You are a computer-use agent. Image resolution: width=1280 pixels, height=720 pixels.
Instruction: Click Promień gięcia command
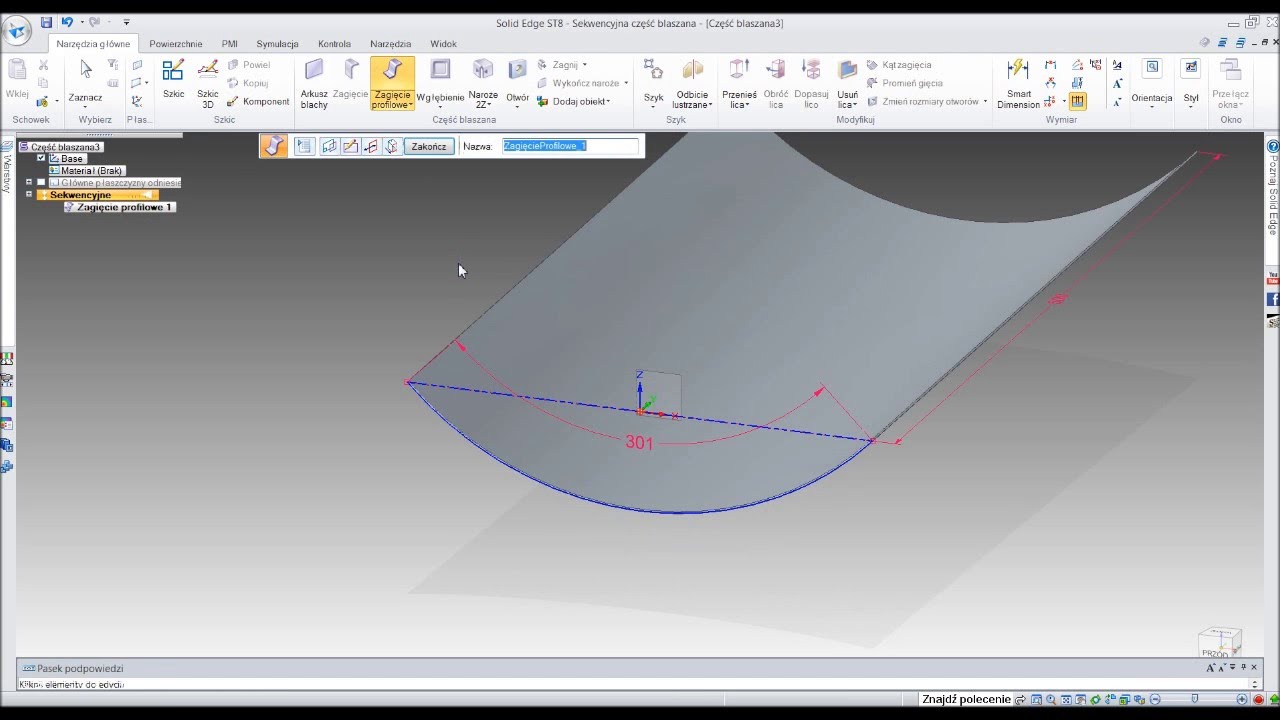pyautogui.click(x=905, y=83)
